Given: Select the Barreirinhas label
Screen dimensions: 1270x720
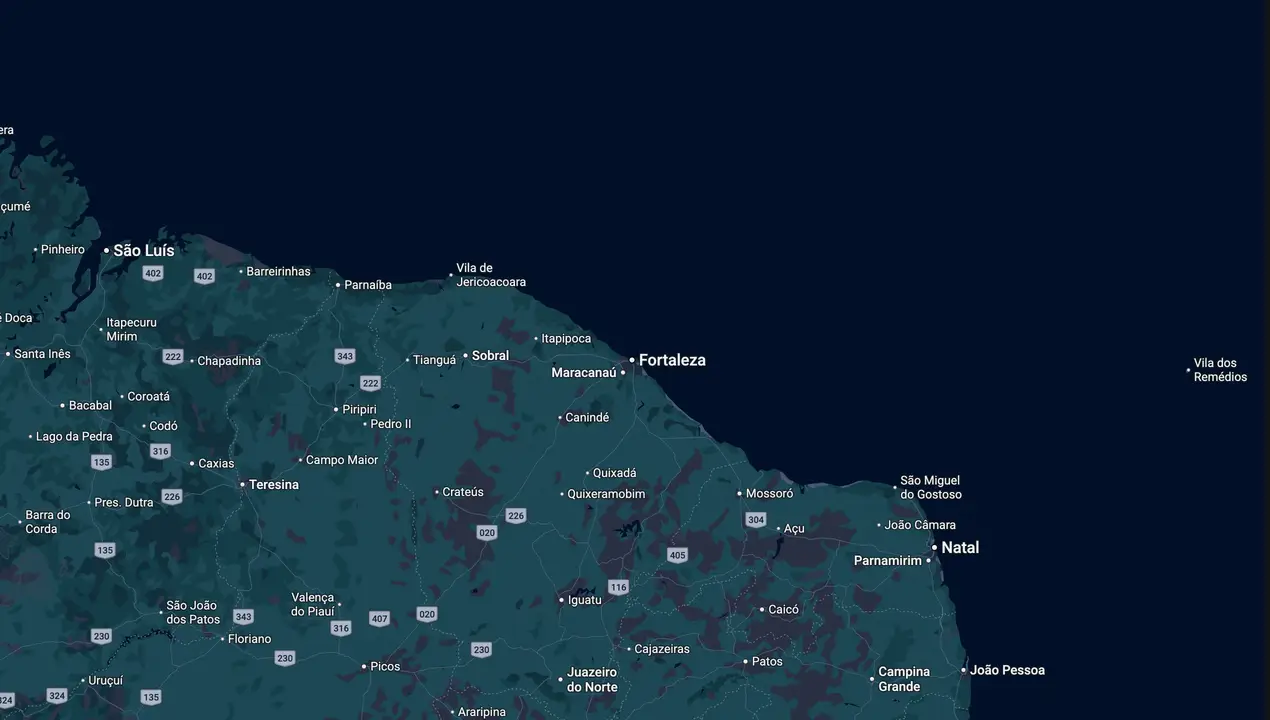Looking at the screenshot, I should pos(278,272).
